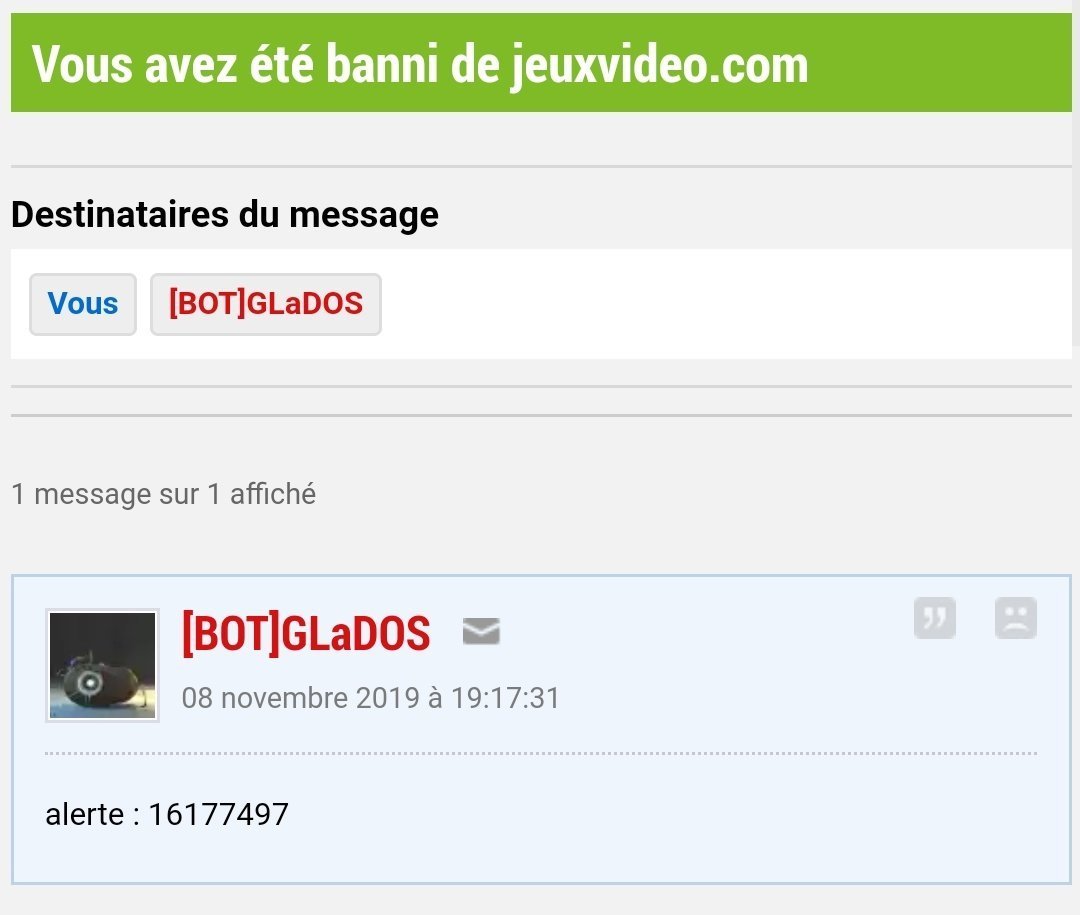
Task: Click the envelope icon beside [BOT]GLaDOS
Action: (481, 631)
